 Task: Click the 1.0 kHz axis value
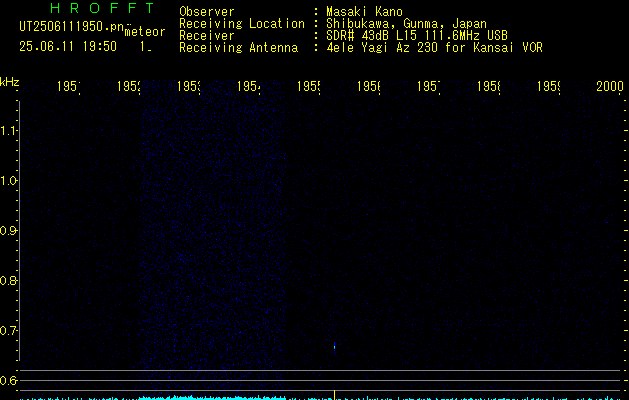tap(8, 181)
